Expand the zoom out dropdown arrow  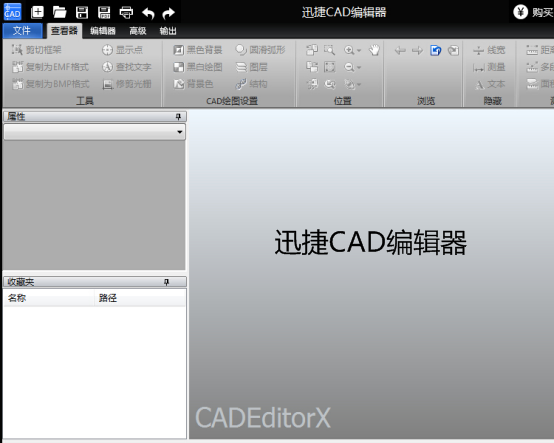pyautogui.click(x=359, y=67)
